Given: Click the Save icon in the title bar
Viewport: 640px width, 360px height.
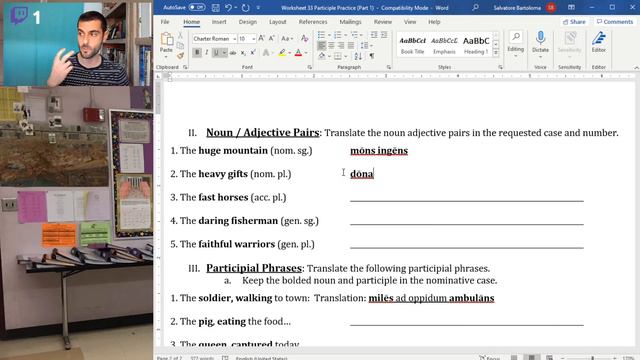Looking at the screenshot, I should pos(216,7).
